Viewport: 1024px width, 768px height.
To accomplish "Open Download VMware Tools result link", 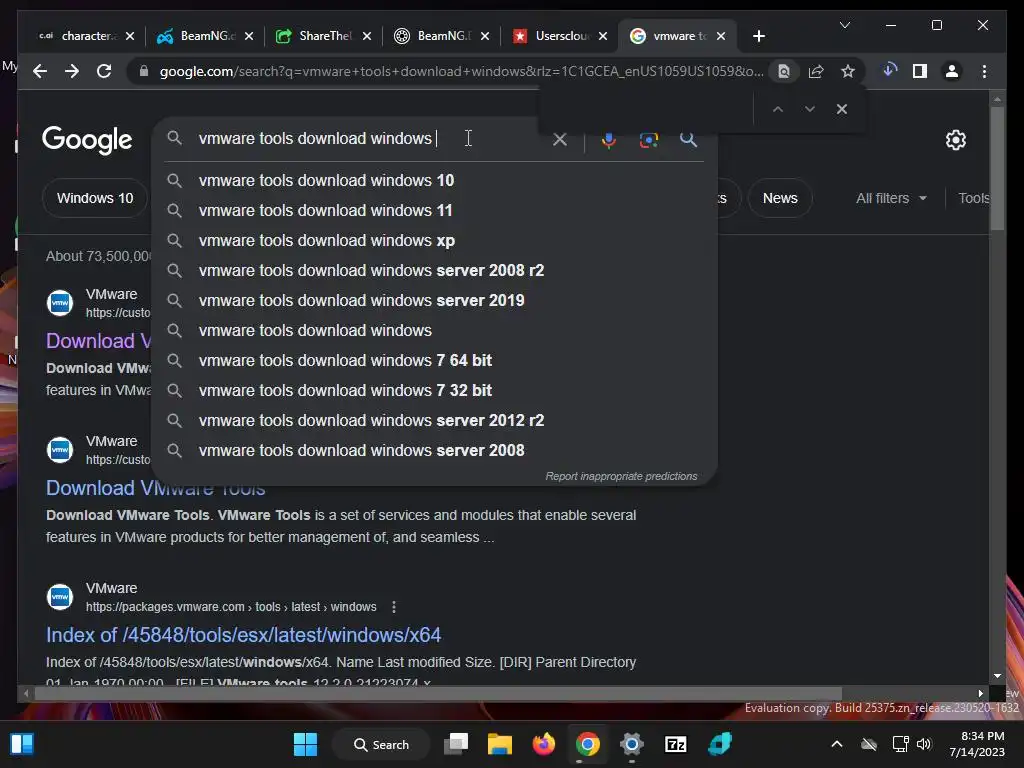I will [155, 488].
